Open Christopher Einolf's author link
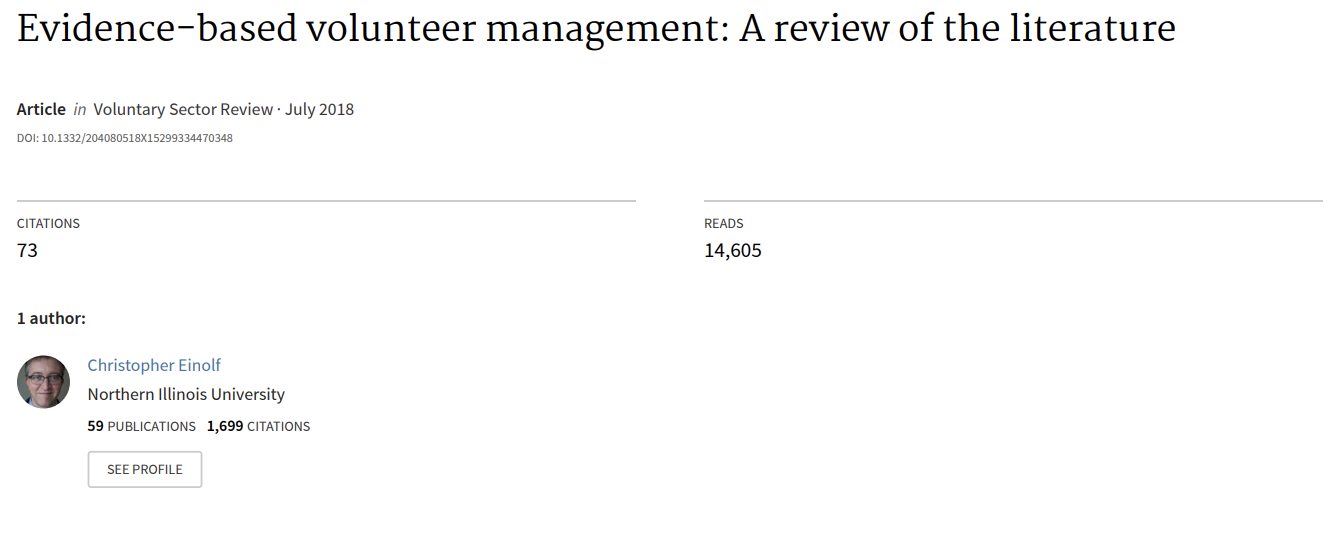Image resolution: width=1342 pixels, height=538 pixels. tap(154, 365)
